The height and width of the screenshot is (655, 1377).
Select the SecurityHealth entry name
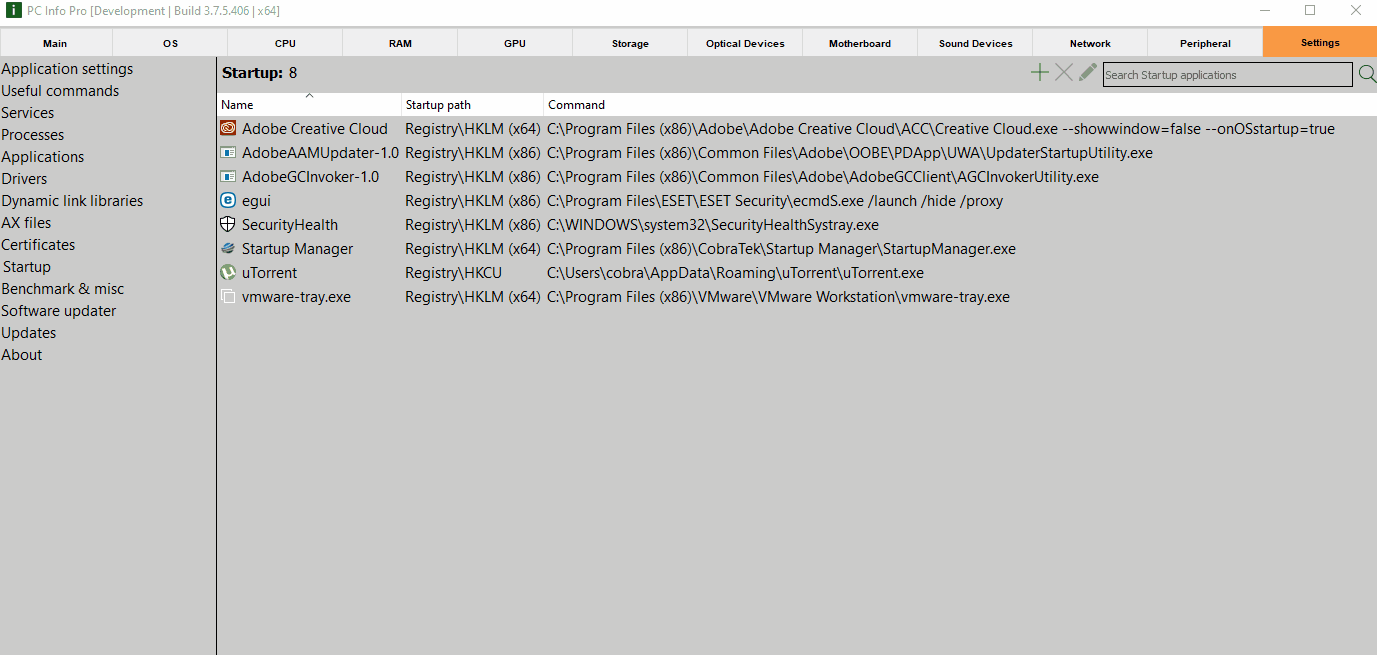(290, 225)
